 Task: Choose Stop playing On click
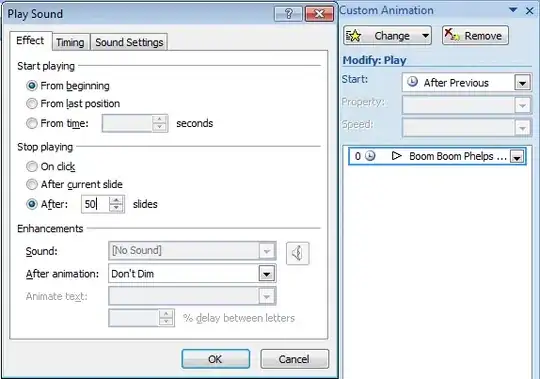click(x=32, y=167)
